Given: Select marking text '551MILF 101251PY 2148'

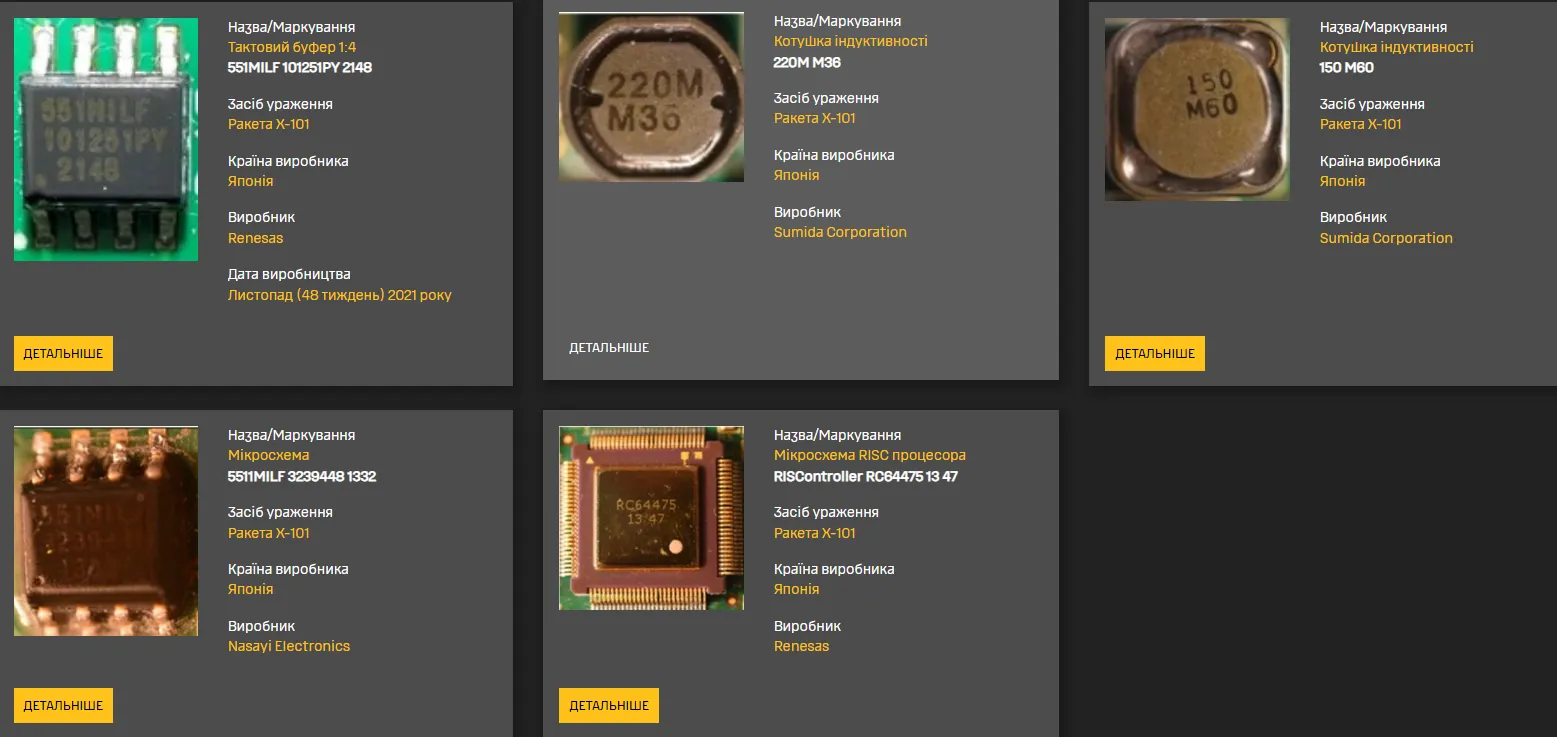Looking at the screenshot, I should (x=300, y=68).
